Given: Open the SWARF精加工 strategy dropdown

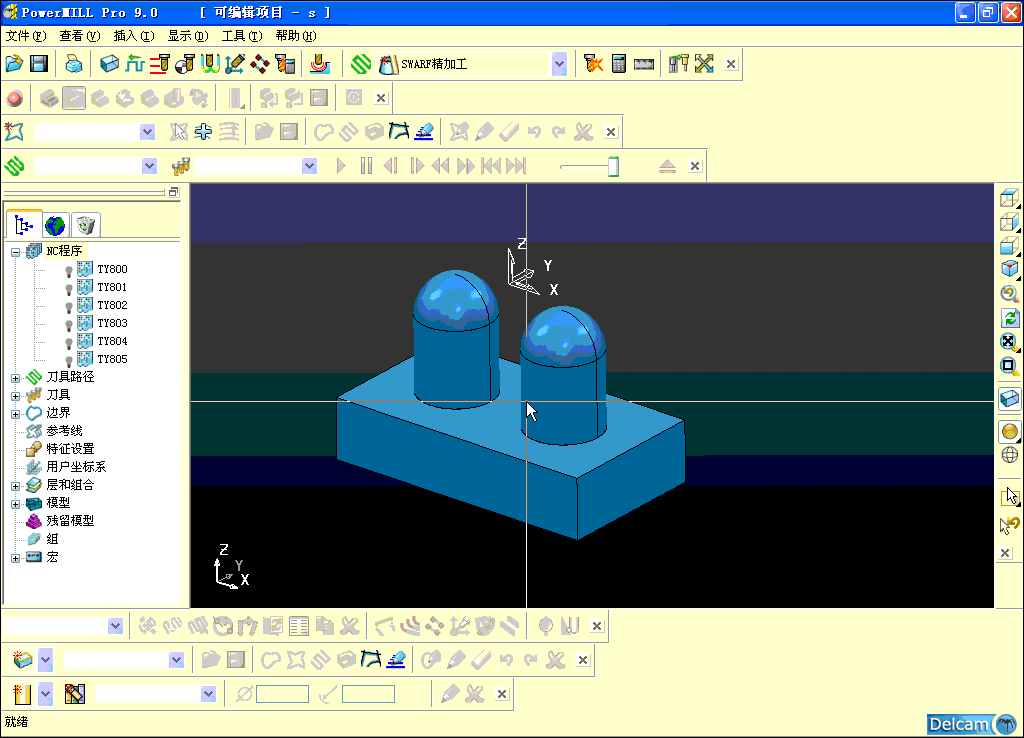Looking at the screenshot, I should click(x=559, y=64).
